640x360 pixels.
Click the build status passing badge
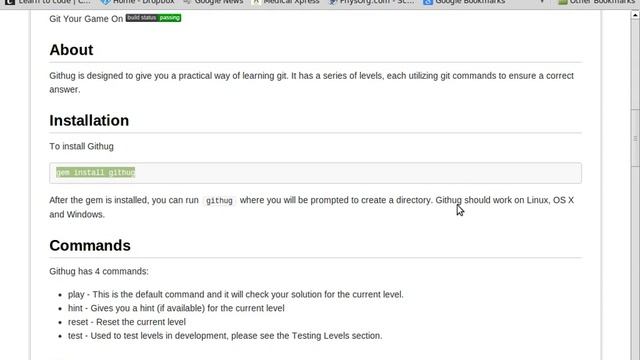coord(153,18)
